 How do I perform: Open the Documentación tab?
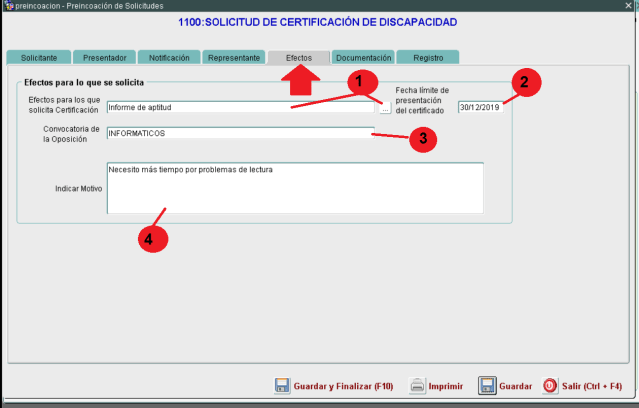click(363, 58)
